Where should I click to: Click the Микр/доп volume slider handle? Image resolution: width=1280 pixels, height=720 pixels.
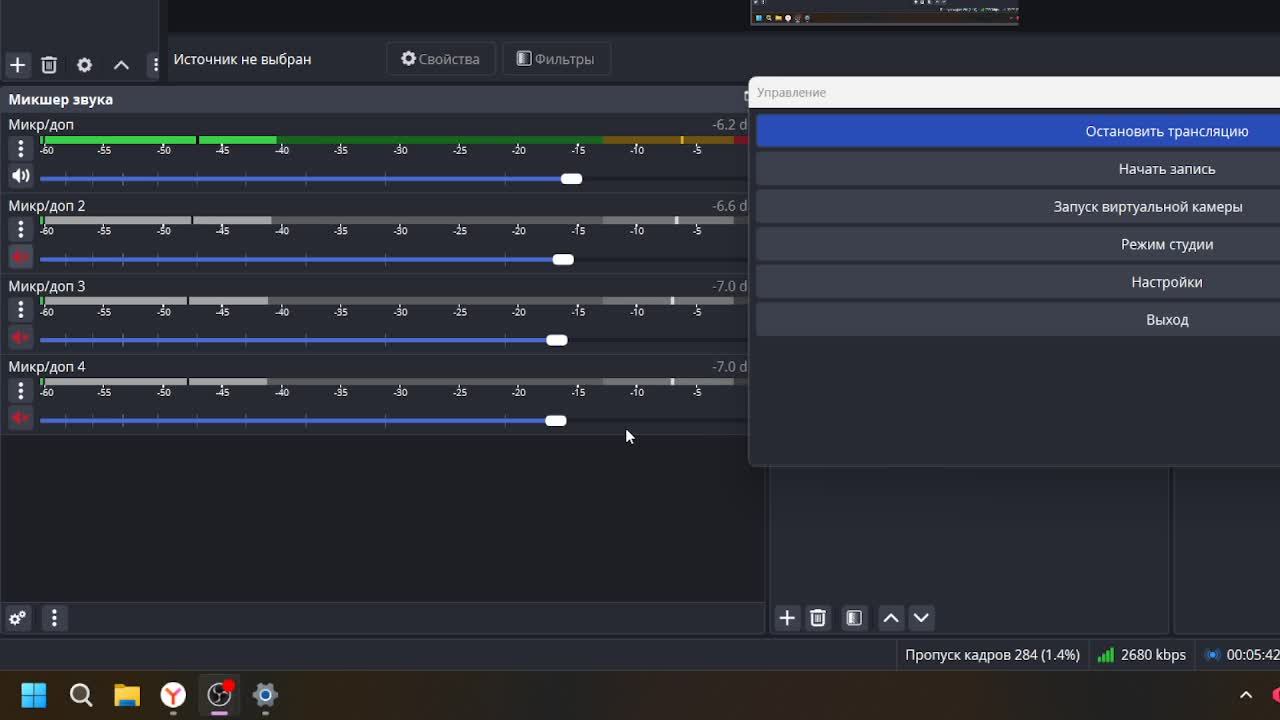571,179
